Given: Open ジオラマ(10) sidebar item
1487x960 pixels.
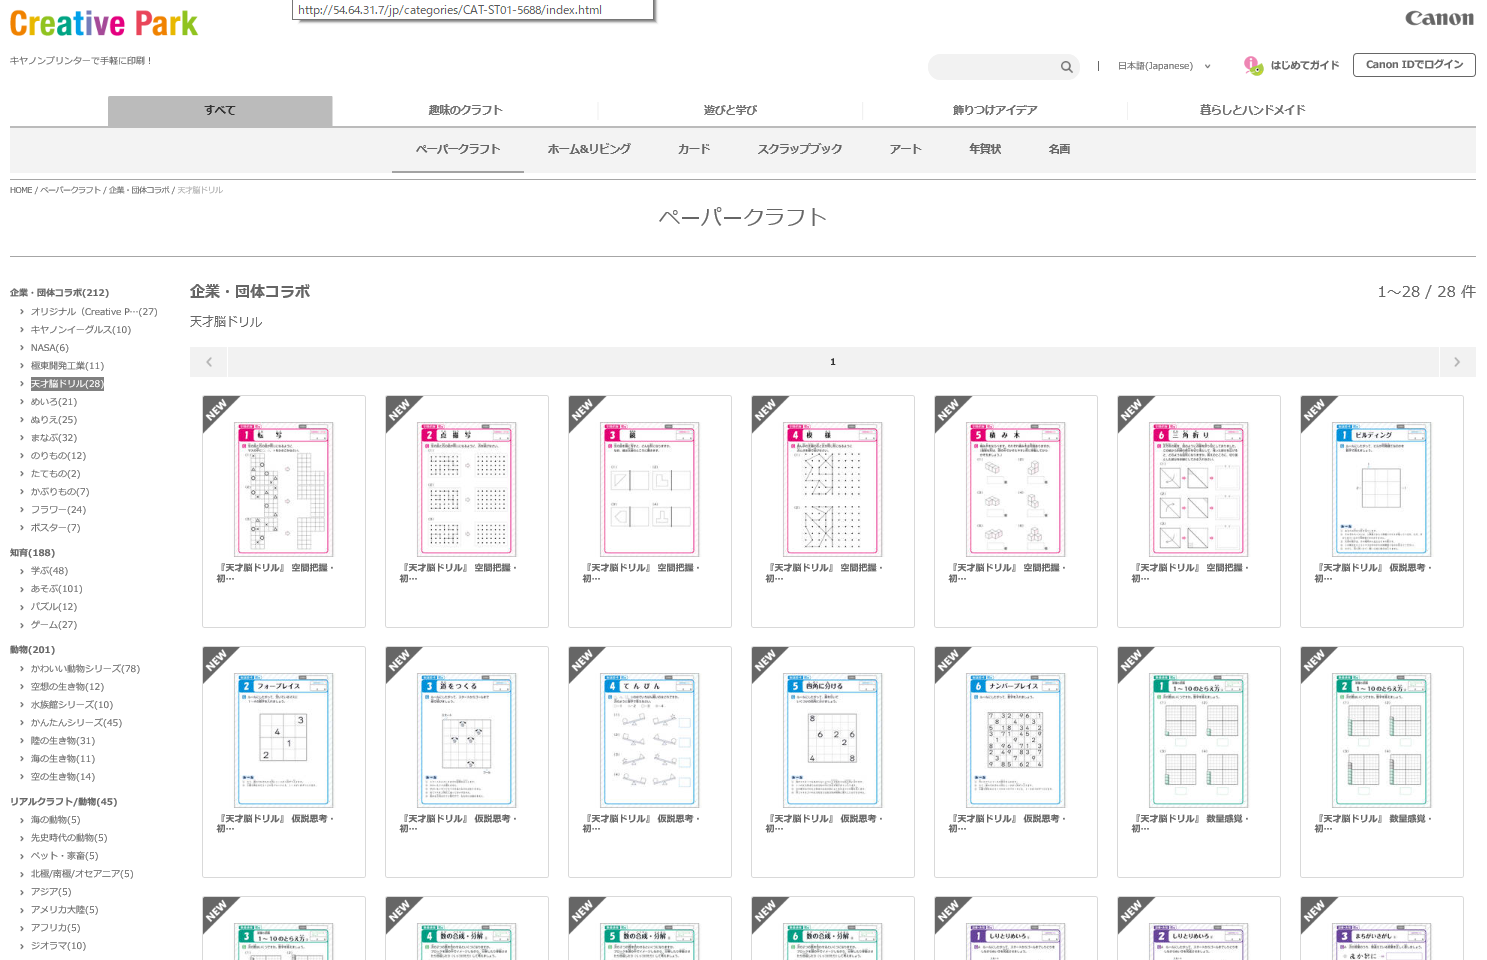Looking at the screenshot, I should click(58, 946).
